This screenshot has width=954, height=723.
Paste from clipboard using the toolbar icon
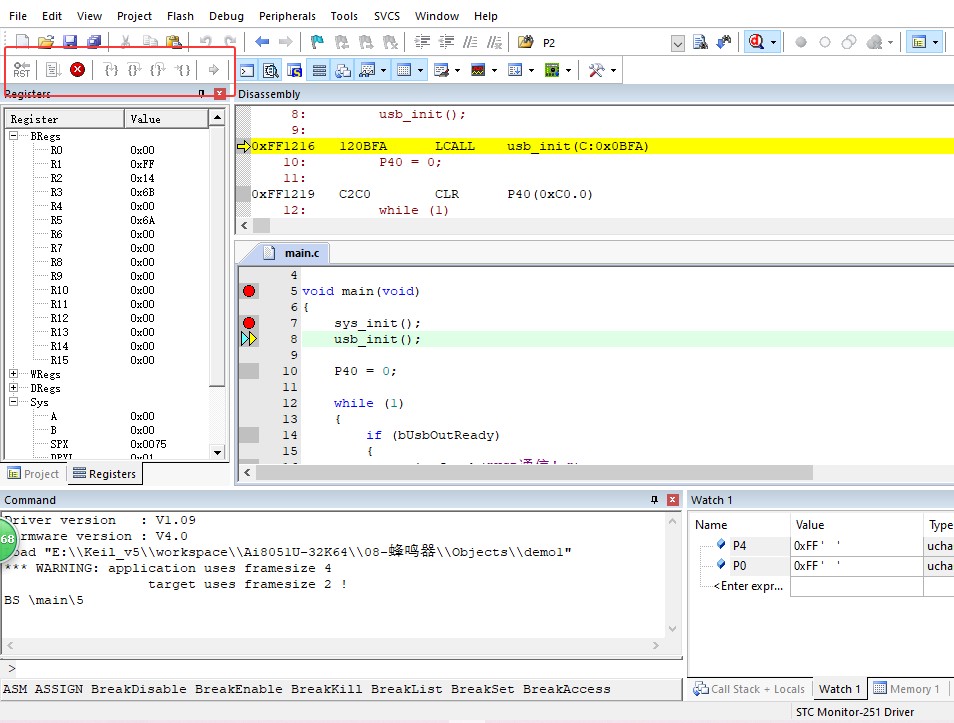click(x=174, y=42)
